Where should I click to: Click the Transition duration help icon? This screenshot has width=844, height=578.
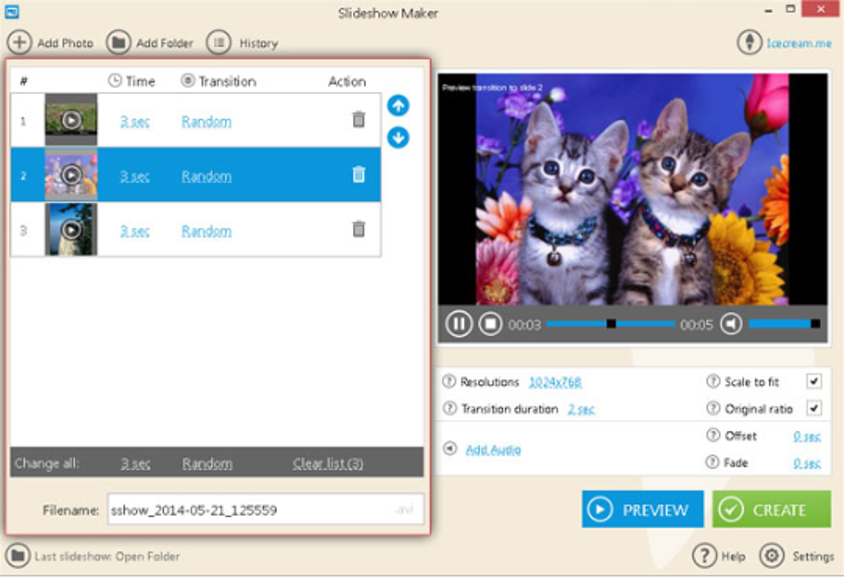(x=449, y=408)
